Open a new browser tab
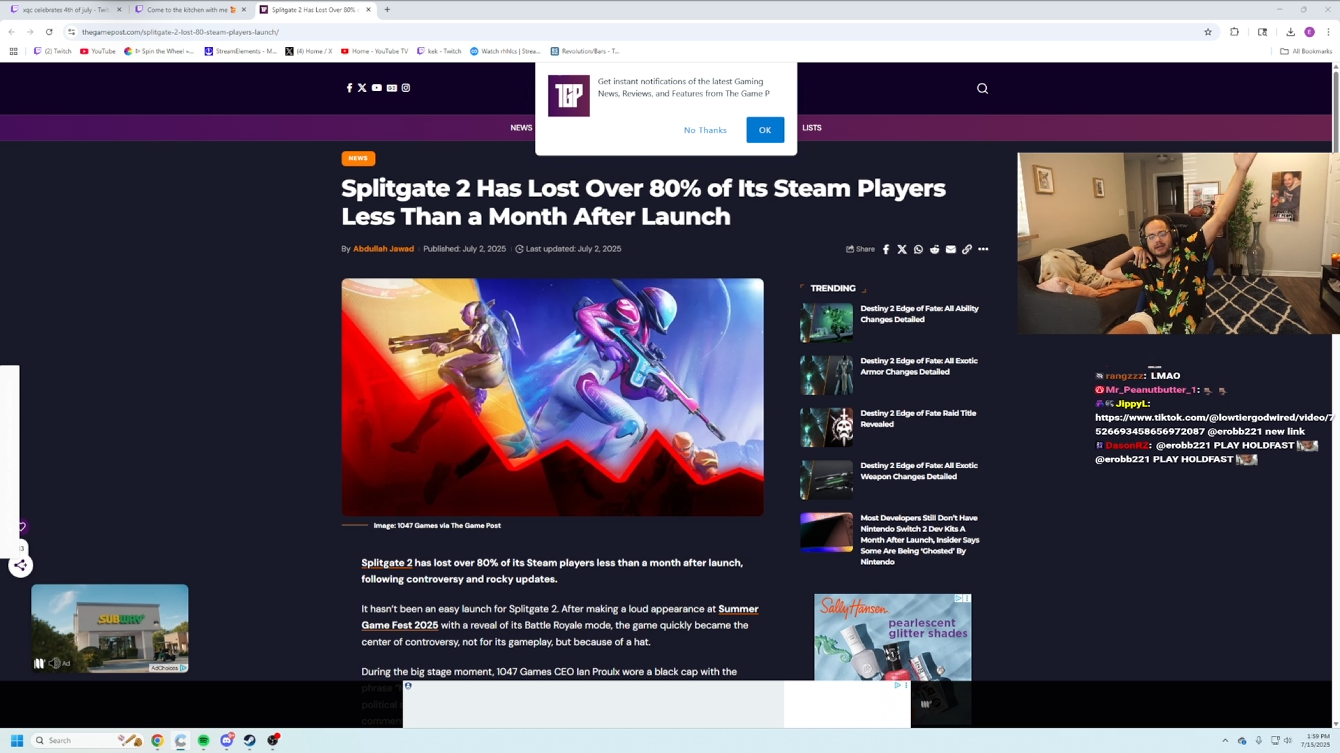Viewport: 1340px width, 753px height. (387, 10)
